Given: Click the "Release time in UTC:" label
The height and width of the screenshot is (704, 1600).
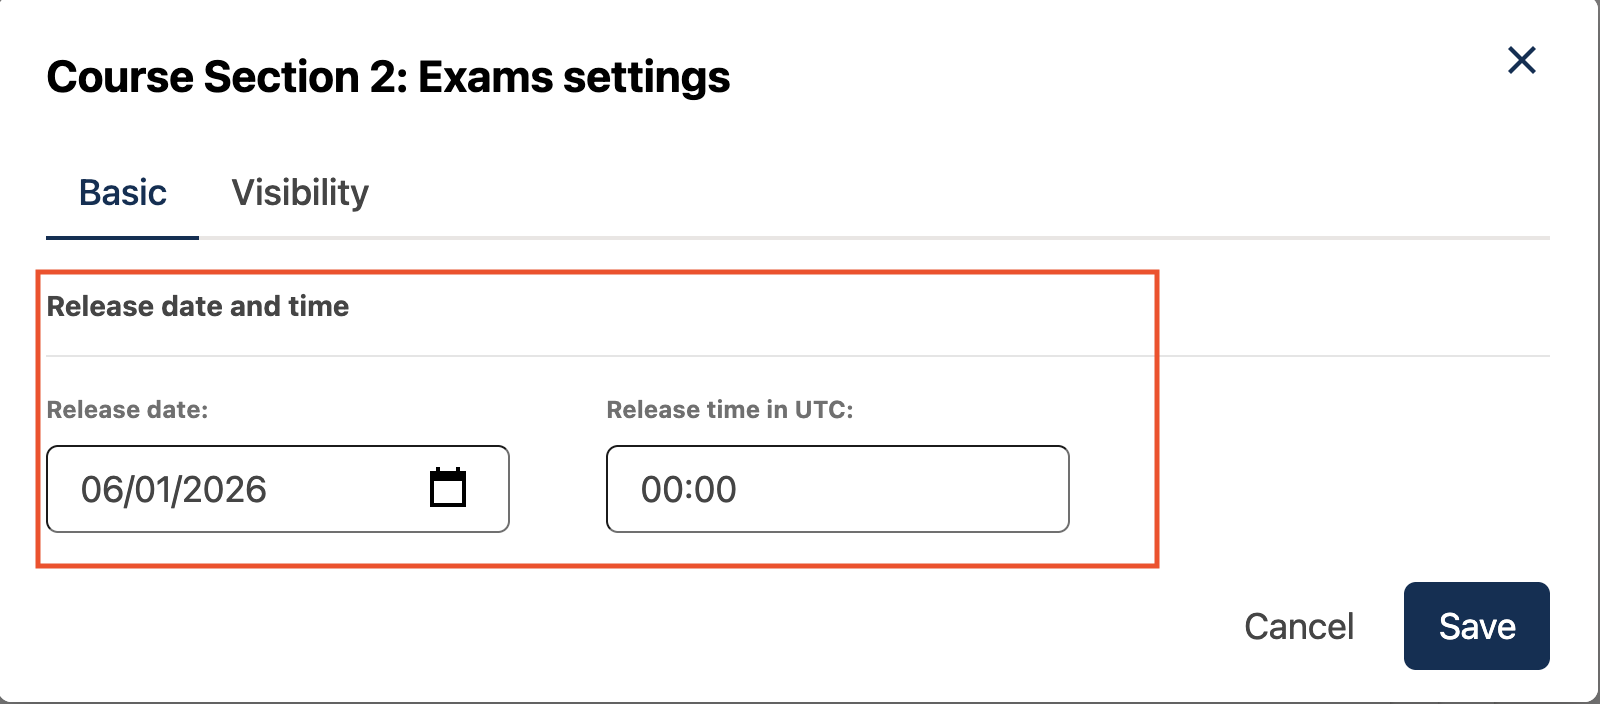Looking at the screenshot, I should coord(729,410).
